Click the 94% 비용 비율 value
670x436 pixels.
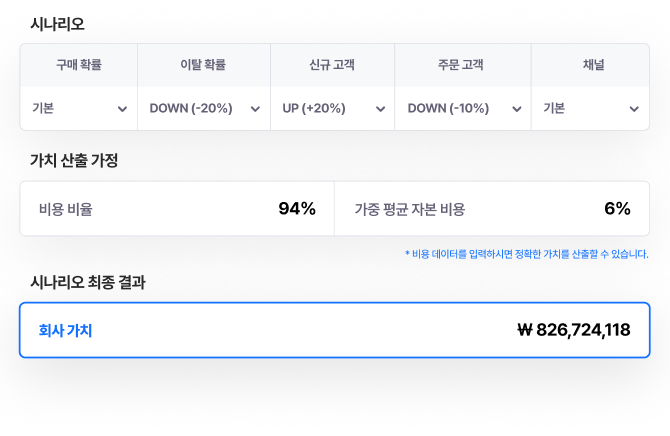[297, 209]
